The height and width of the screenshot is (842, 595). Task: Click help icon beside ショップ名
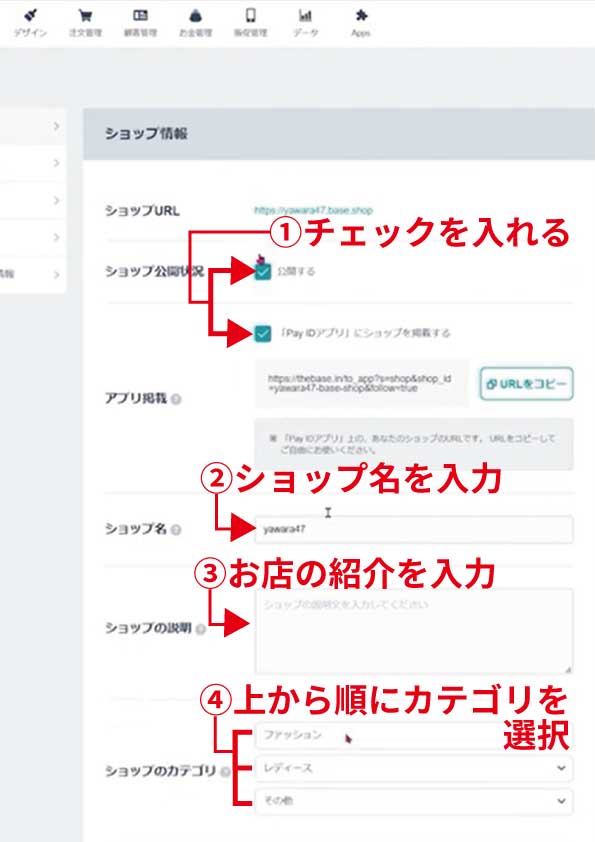176,529
